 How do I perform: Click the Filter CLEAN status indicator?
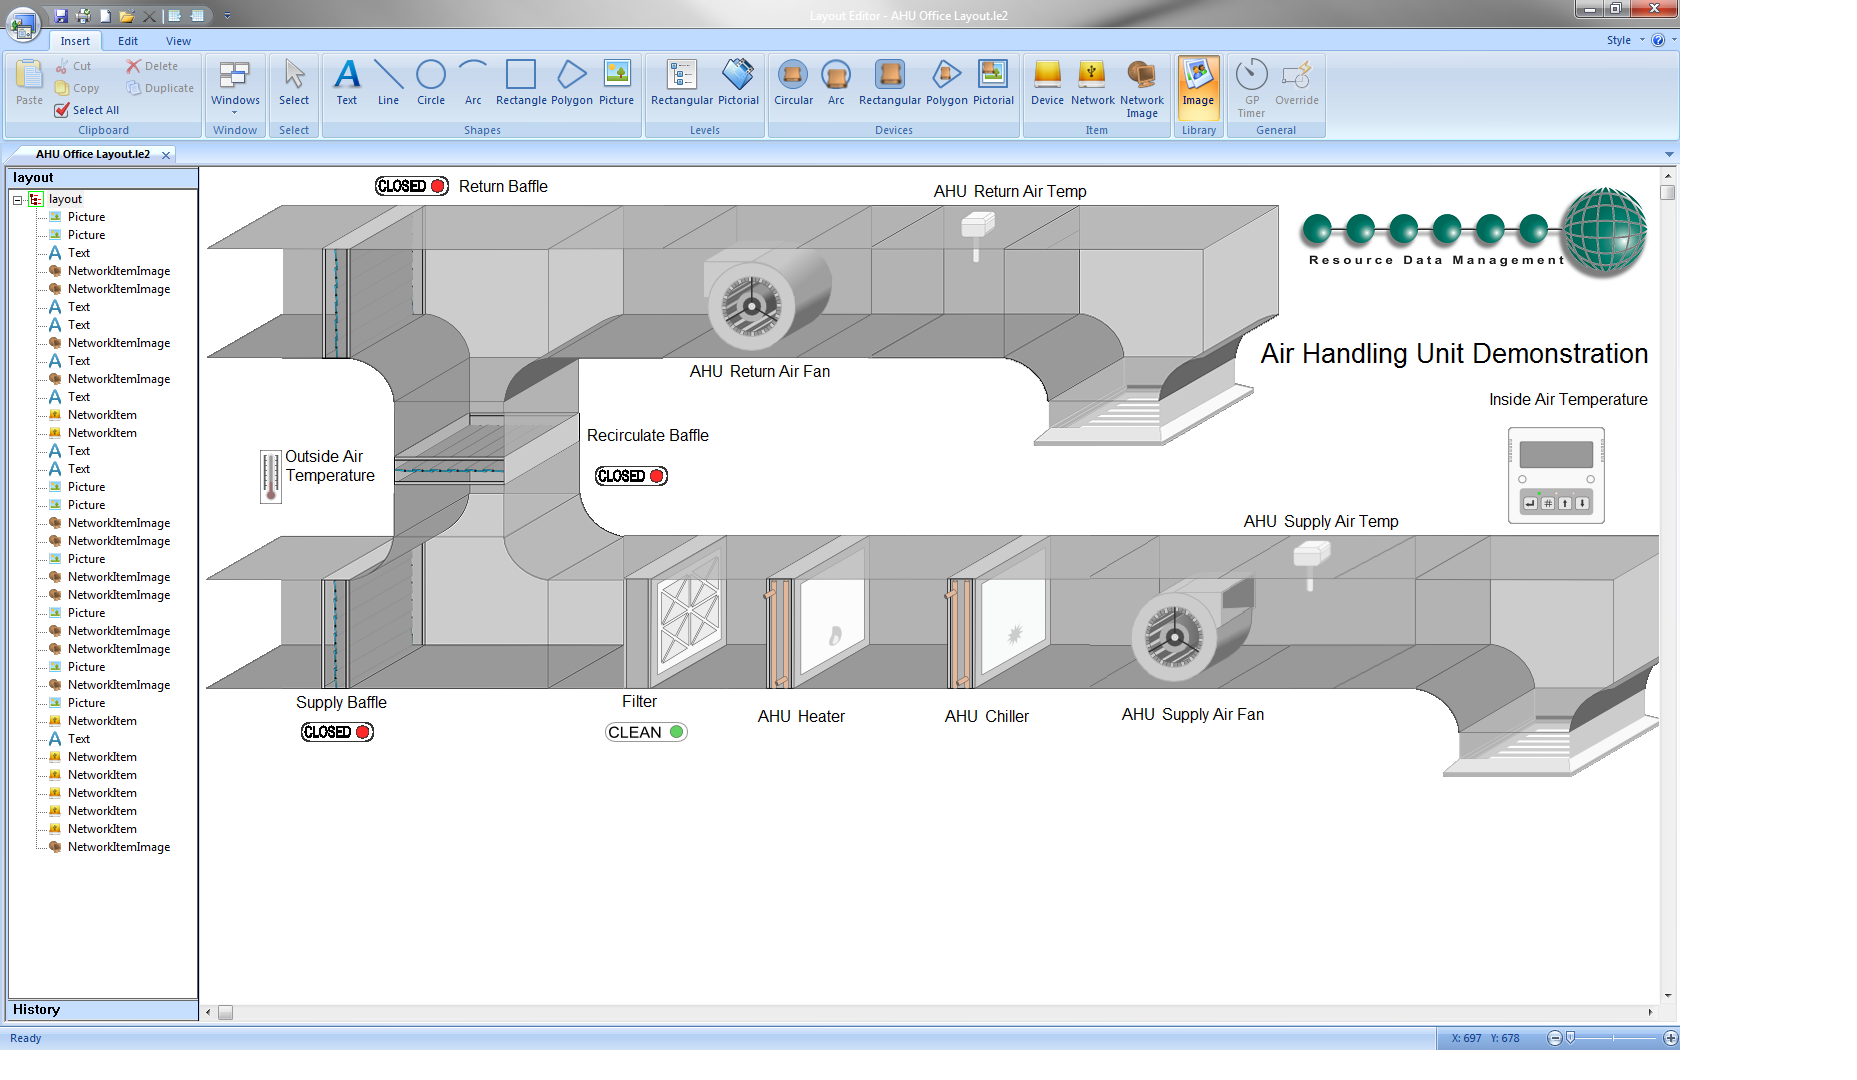(646, 732)
